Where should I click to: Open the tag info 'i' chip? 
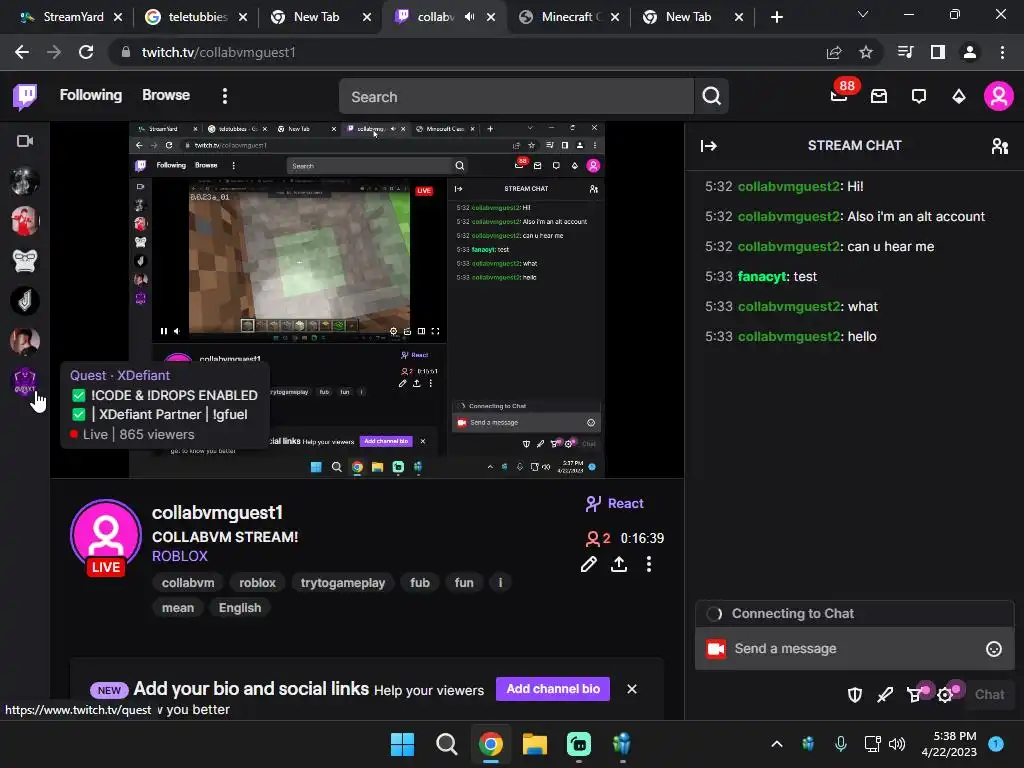(x=500, y=583)
